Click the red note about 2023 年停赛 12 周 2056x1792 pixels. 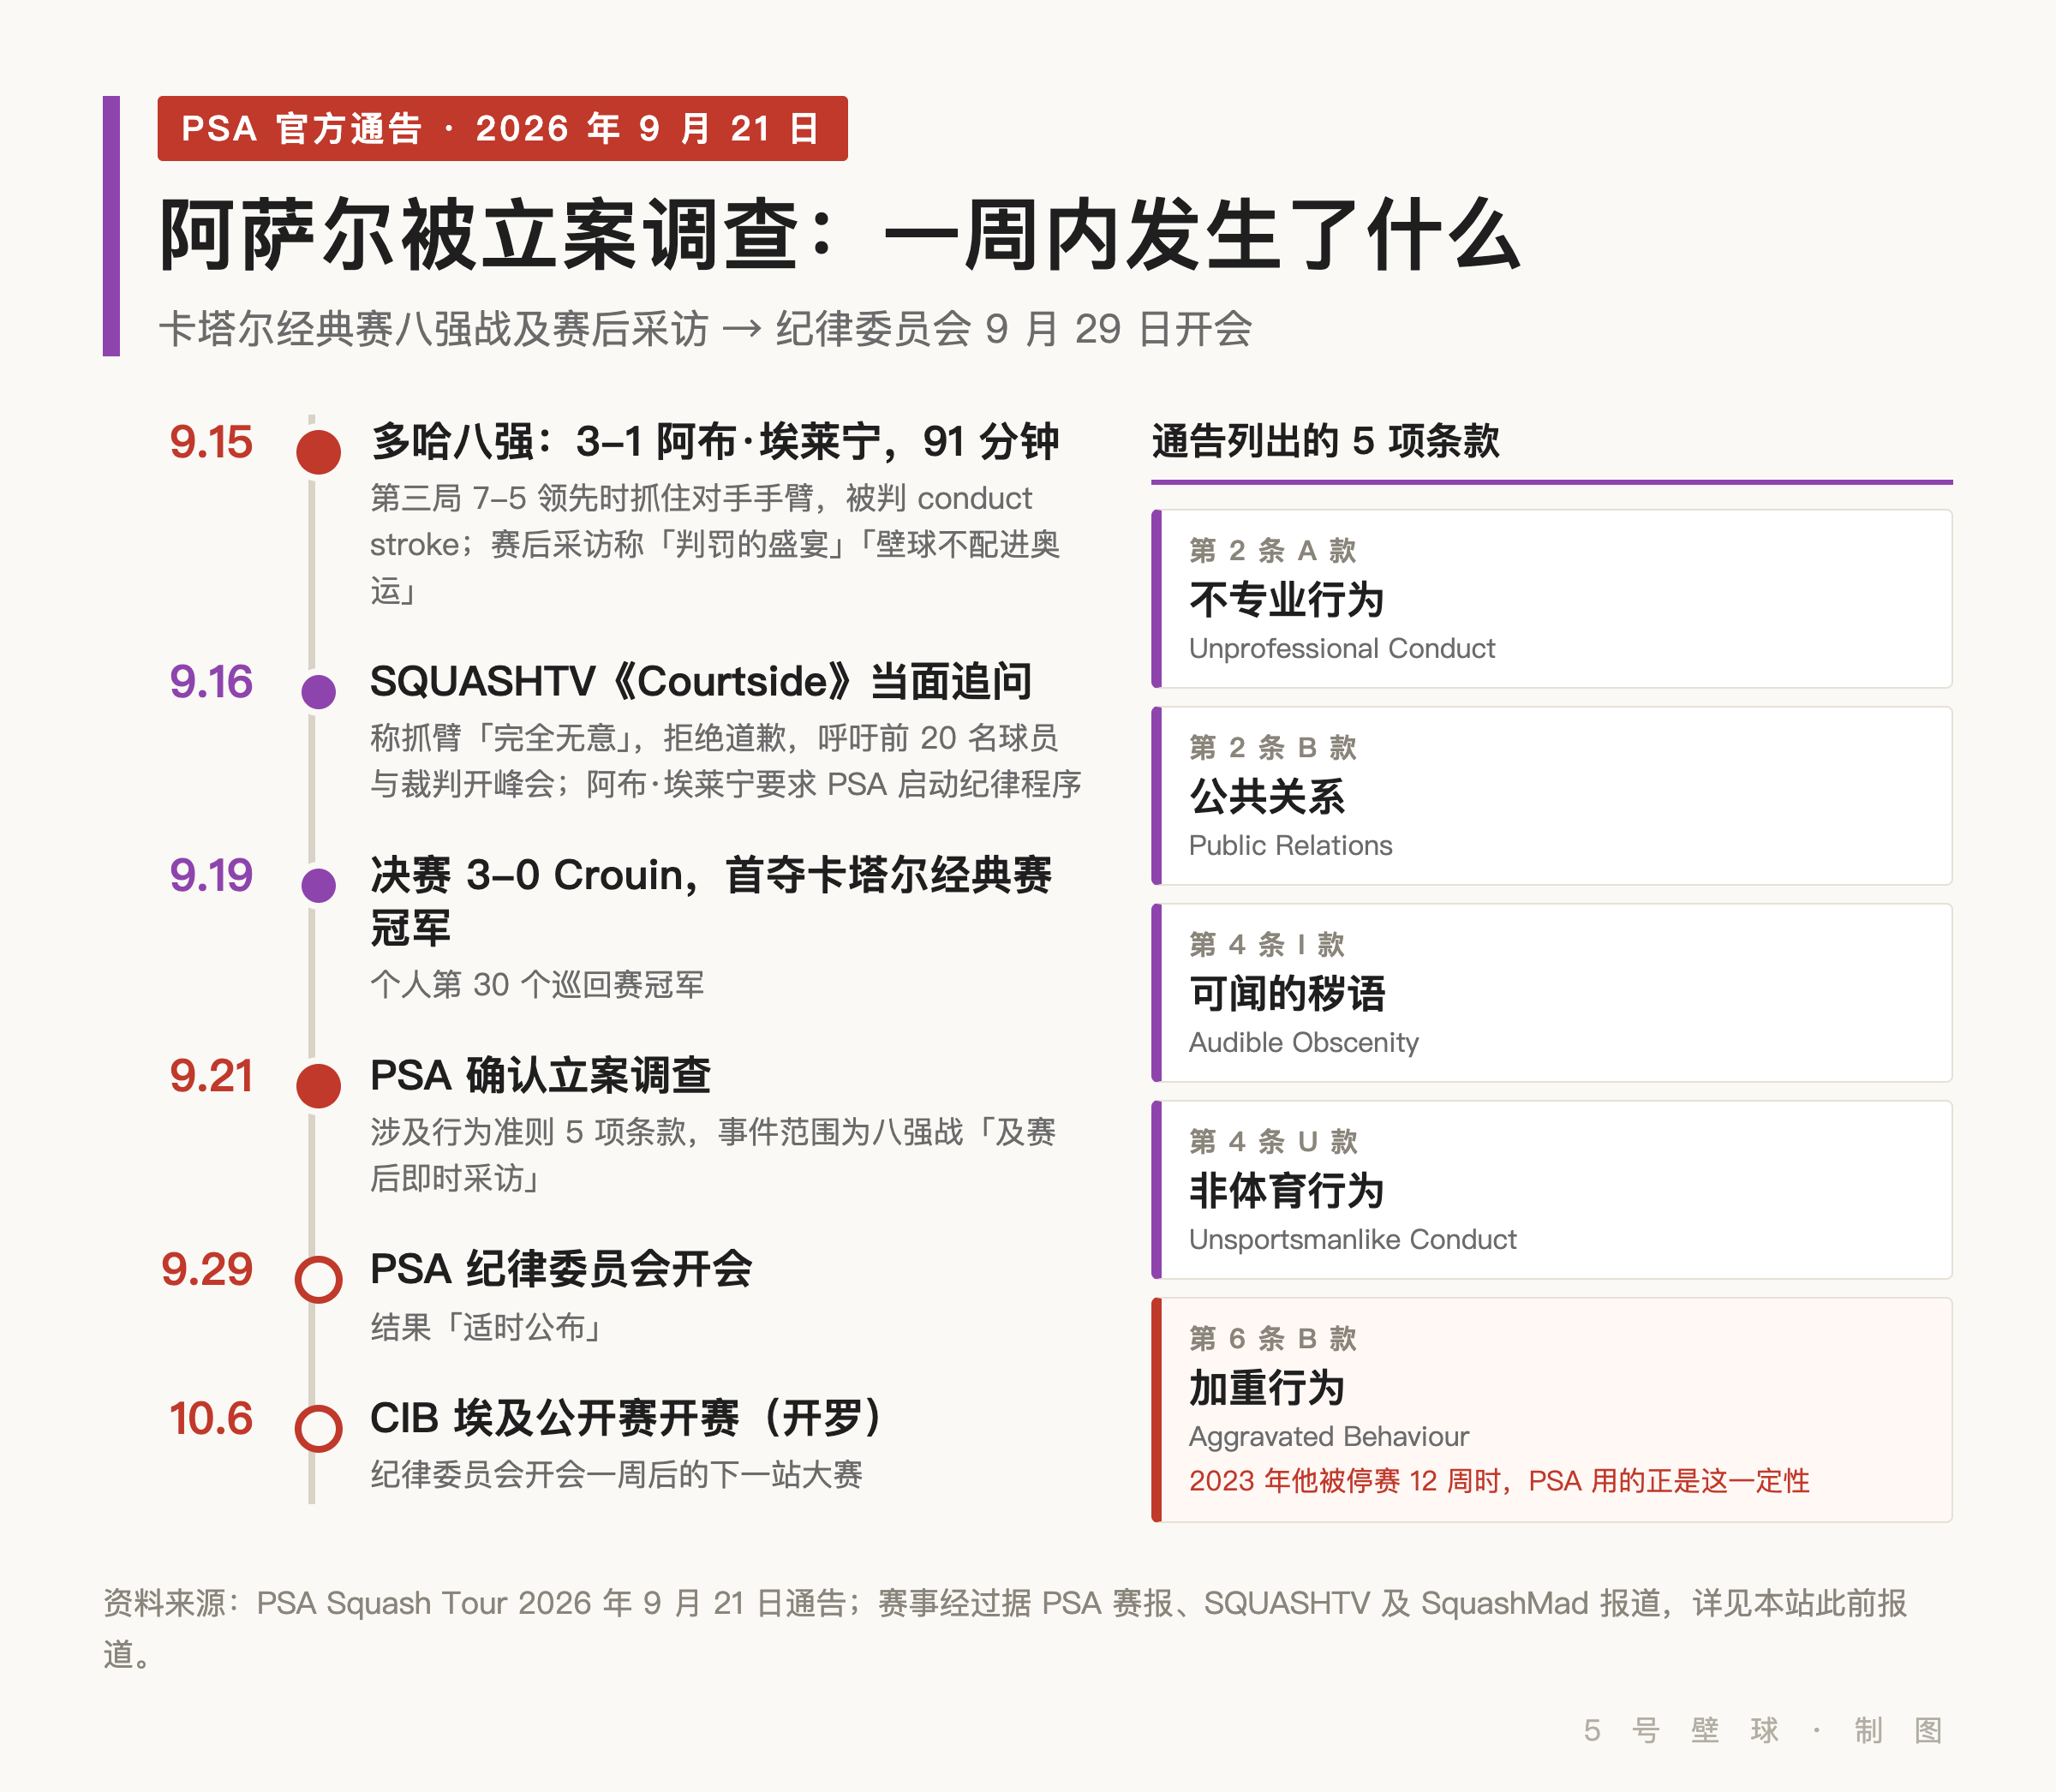[x=1499, y=1481]
